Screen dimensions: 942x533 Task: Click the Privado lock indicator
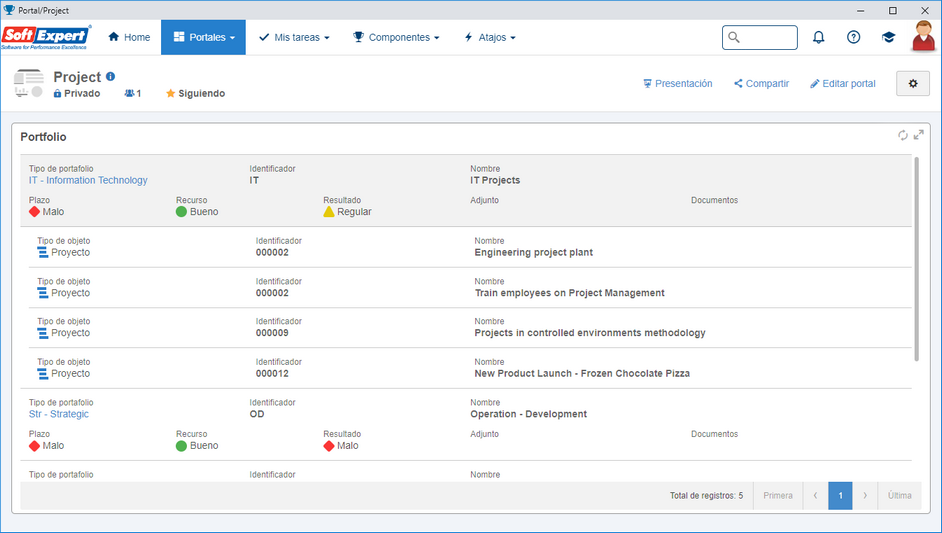pyautogui.click(x=76, y=93)
